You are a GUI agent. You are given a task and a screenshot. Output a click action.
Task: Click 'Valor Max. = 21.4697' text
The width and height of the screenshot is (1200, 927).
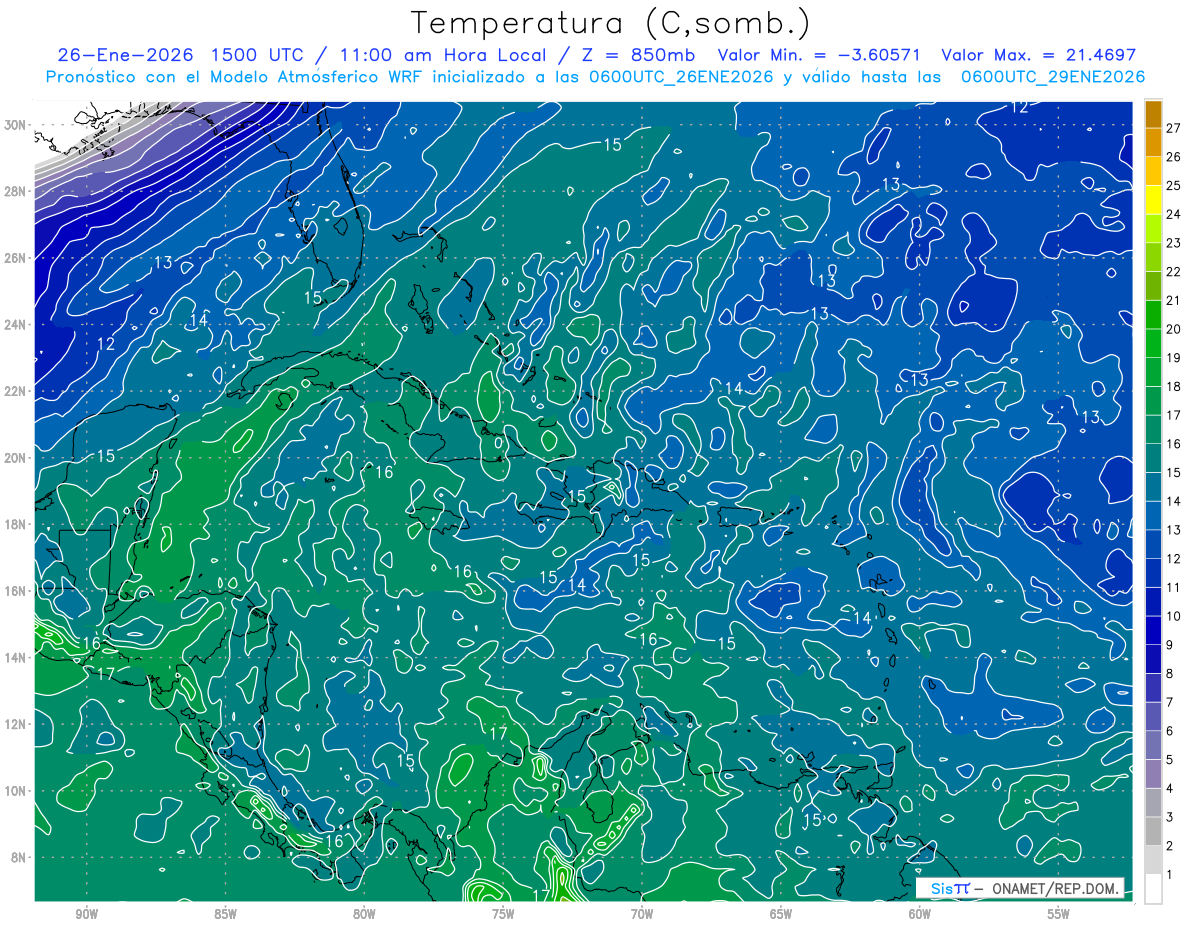1039,55
